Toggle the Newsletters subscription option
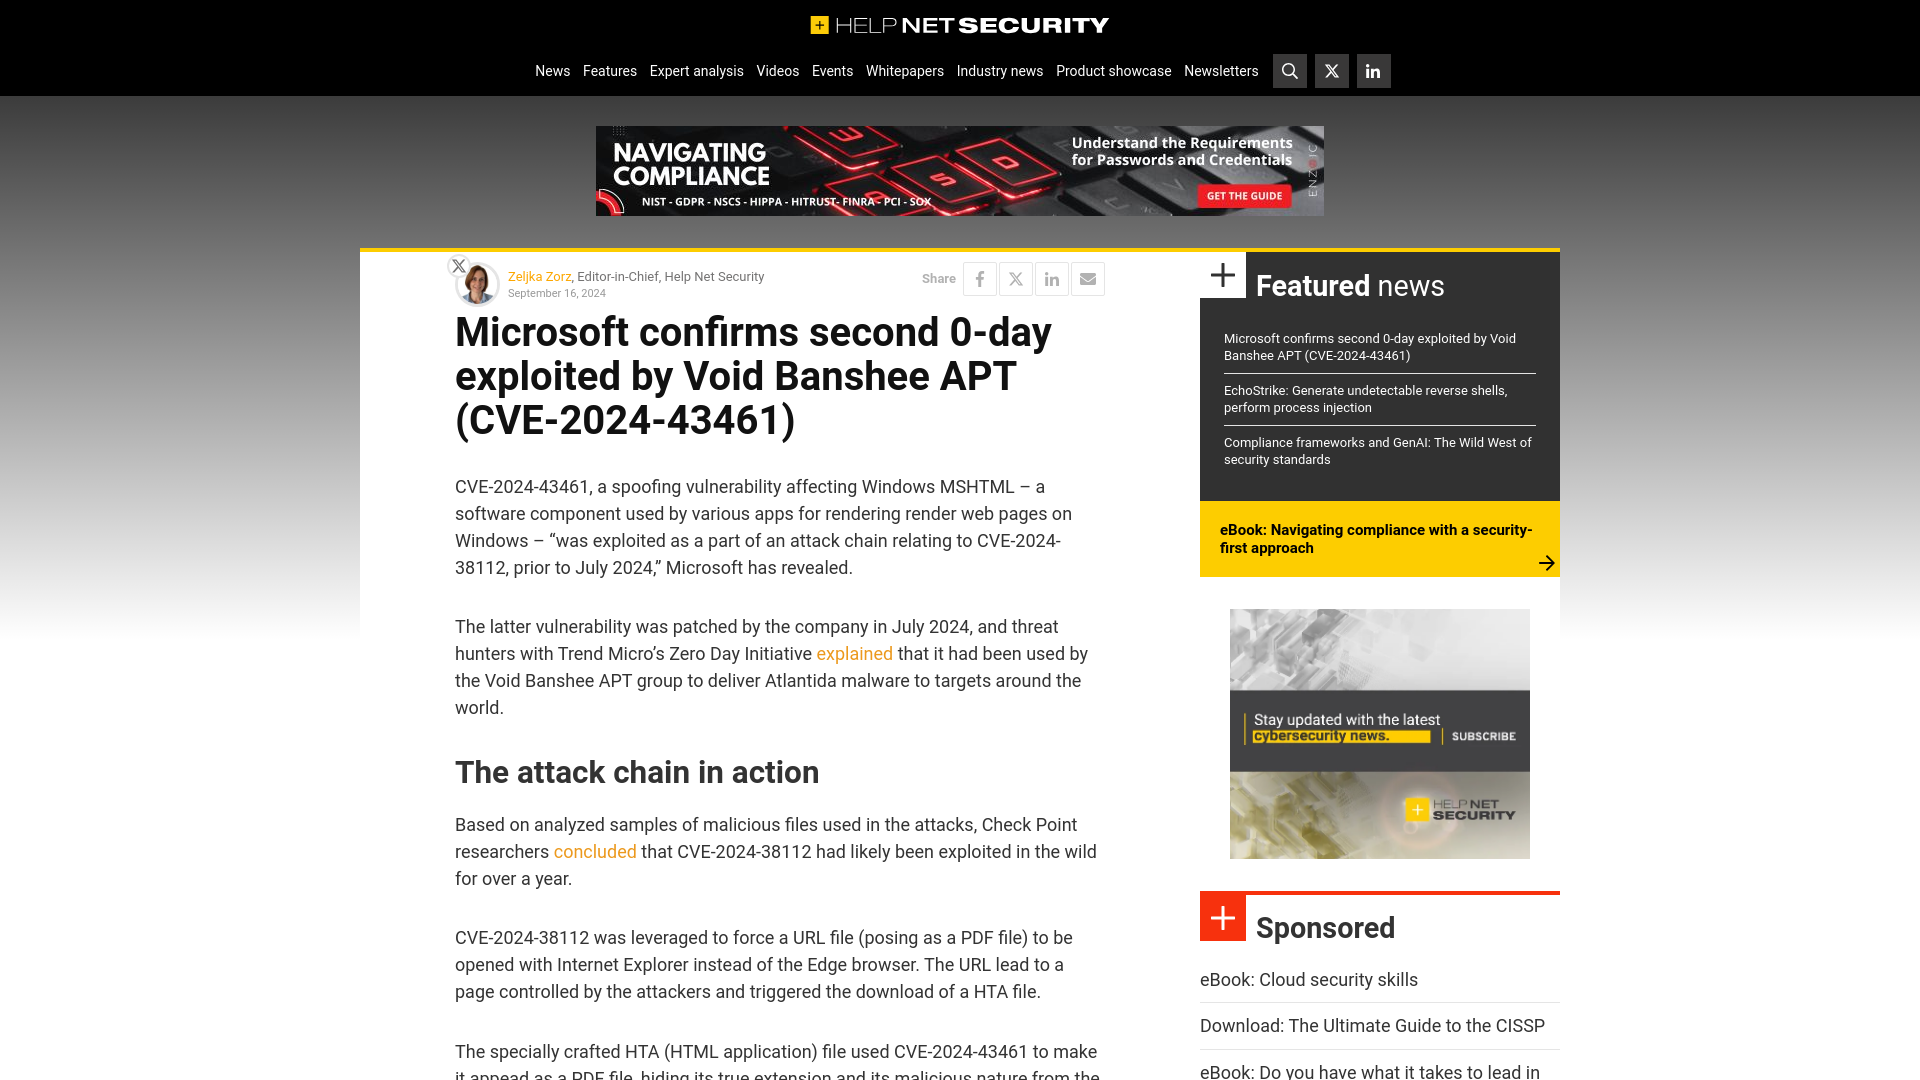The height and width of the screenshot is (1080, 1920). 1220,71
